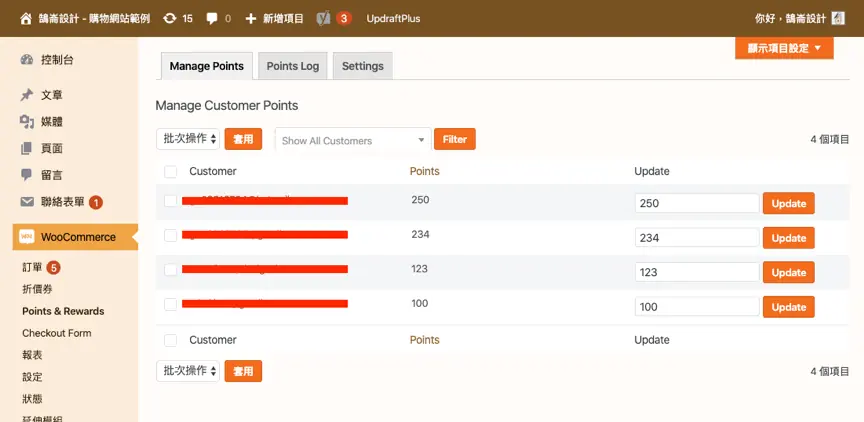Image resolution: width=864 pixels, height=422 pixels.
Task: Open the Show All Customers dropdown
Action: (353, 140)
